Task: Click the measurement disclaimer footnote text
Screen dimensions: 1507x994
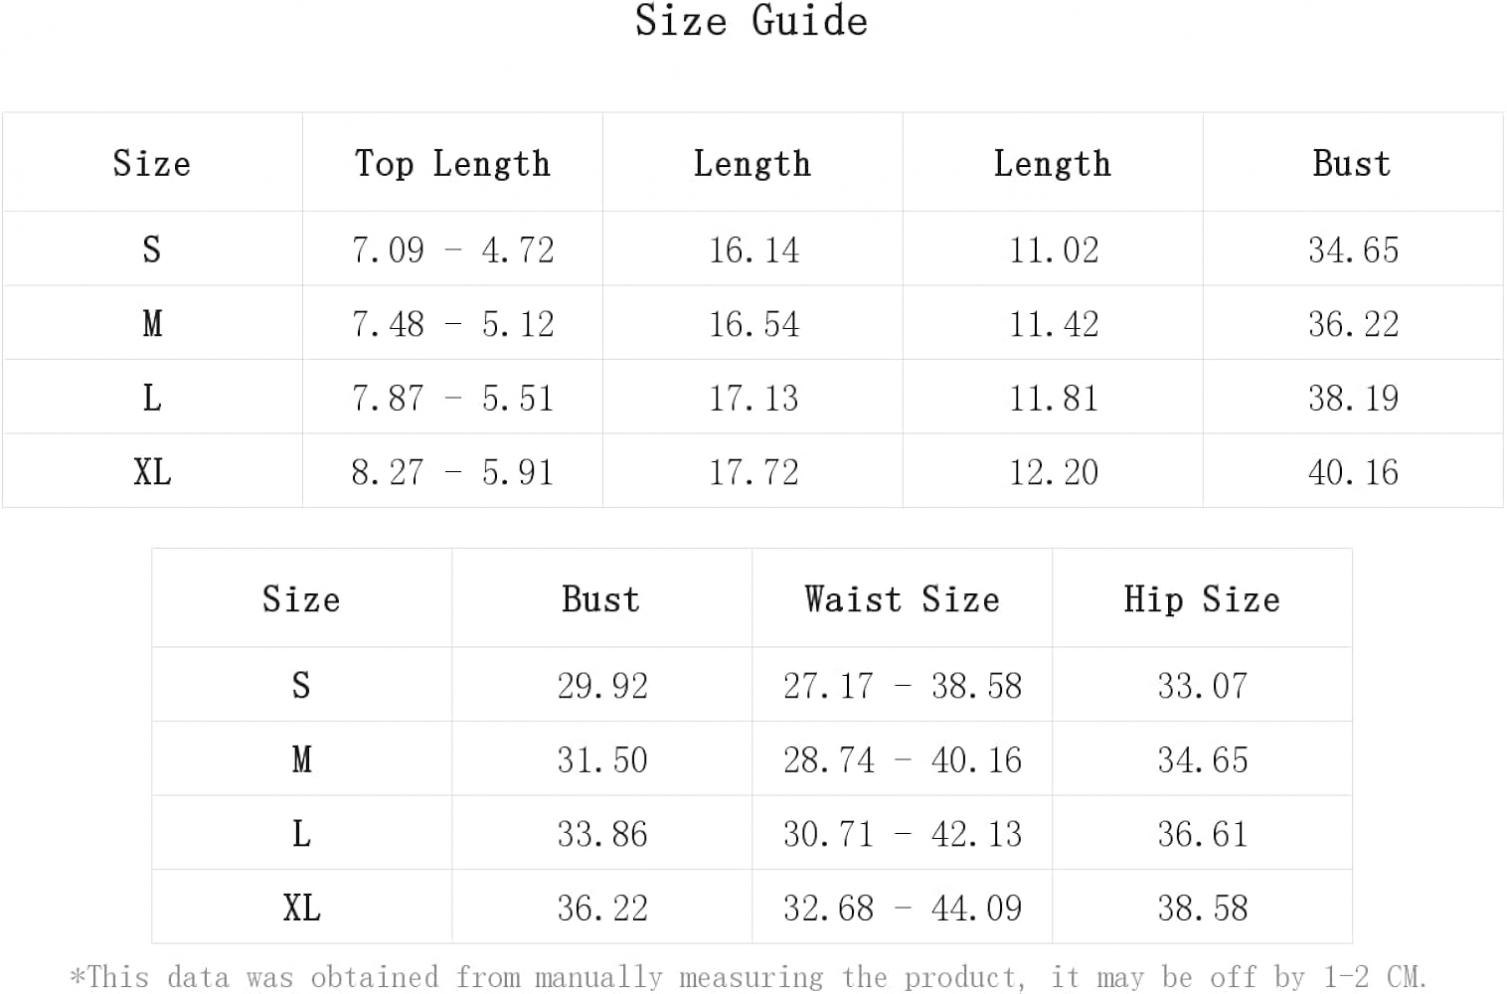Action: (x=748, y=976)
